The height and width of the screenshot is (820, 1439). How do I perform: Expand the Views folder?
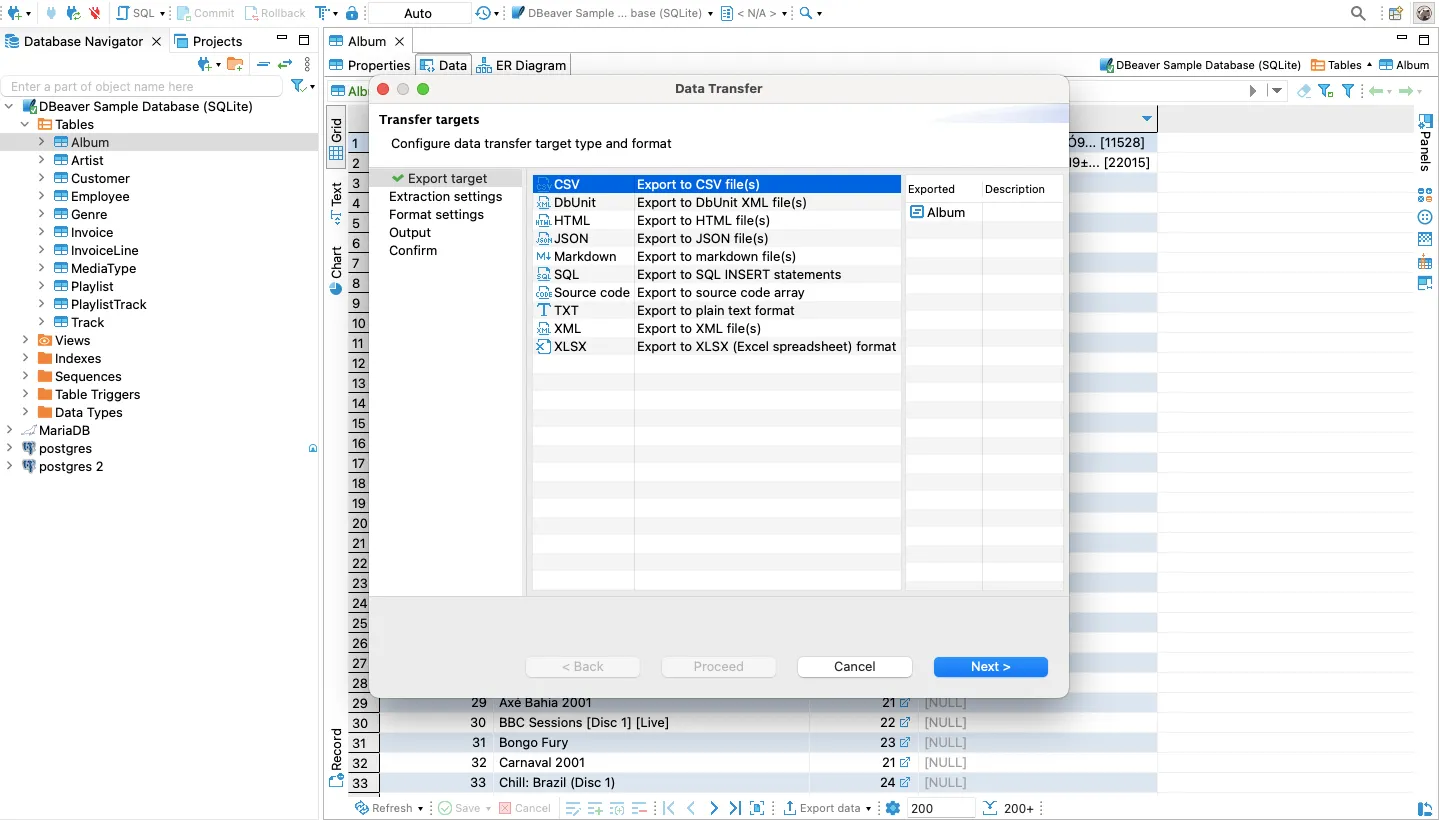pos(25,340)
